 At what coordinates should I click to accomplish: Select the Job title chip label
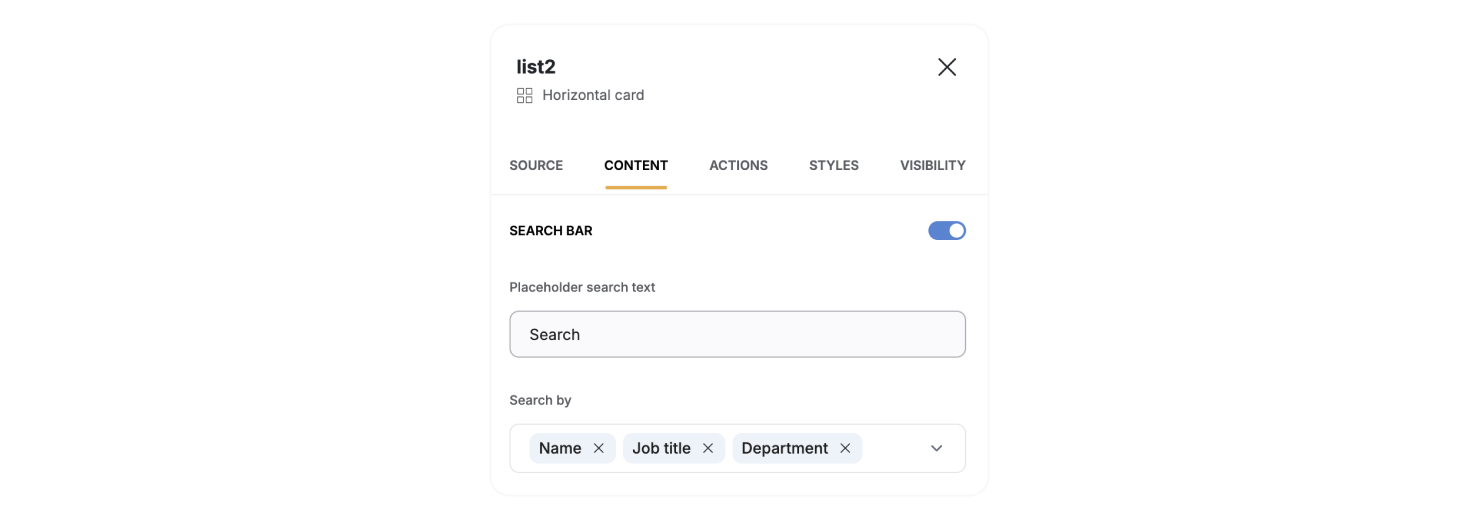click(661, 448)
